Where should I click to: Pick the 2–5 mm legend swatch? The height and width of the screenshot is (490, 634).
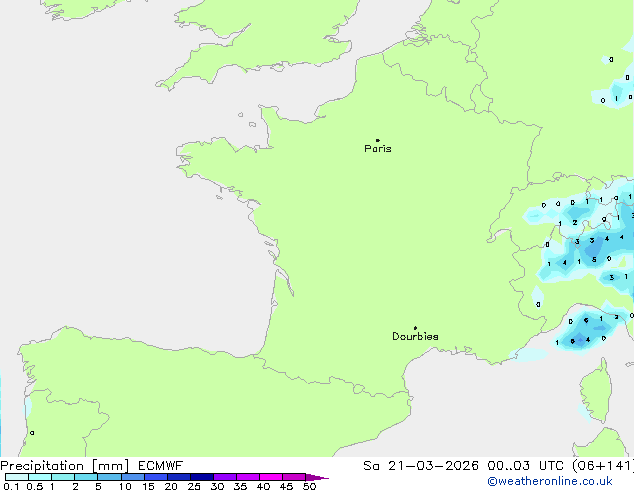click(86, 477)
